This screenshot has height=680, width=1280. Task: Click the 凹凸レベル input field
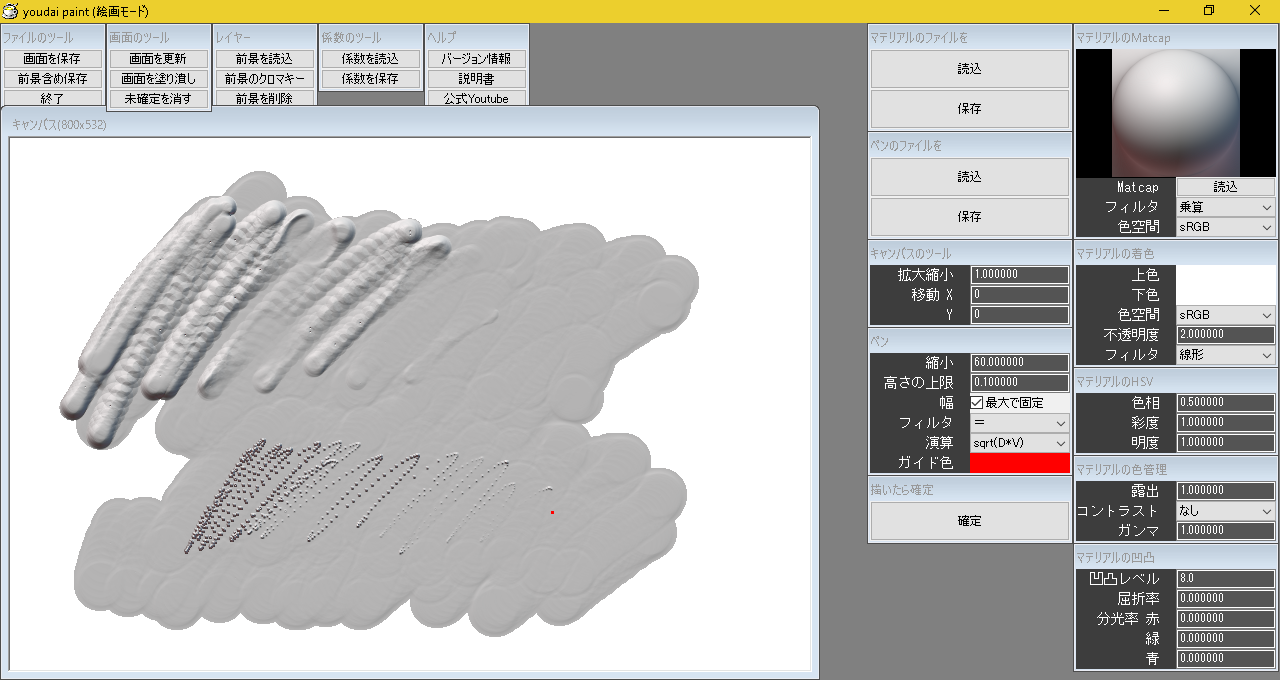pos(1225,579)
